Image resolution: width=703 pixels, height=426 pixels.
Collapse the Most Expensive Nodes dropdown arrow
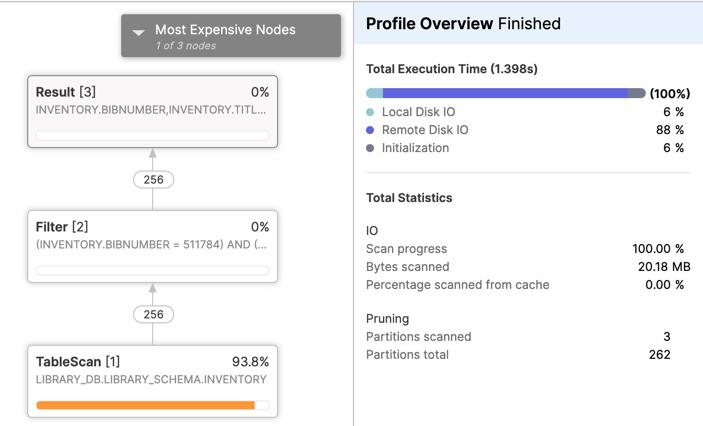click(139, 32)
